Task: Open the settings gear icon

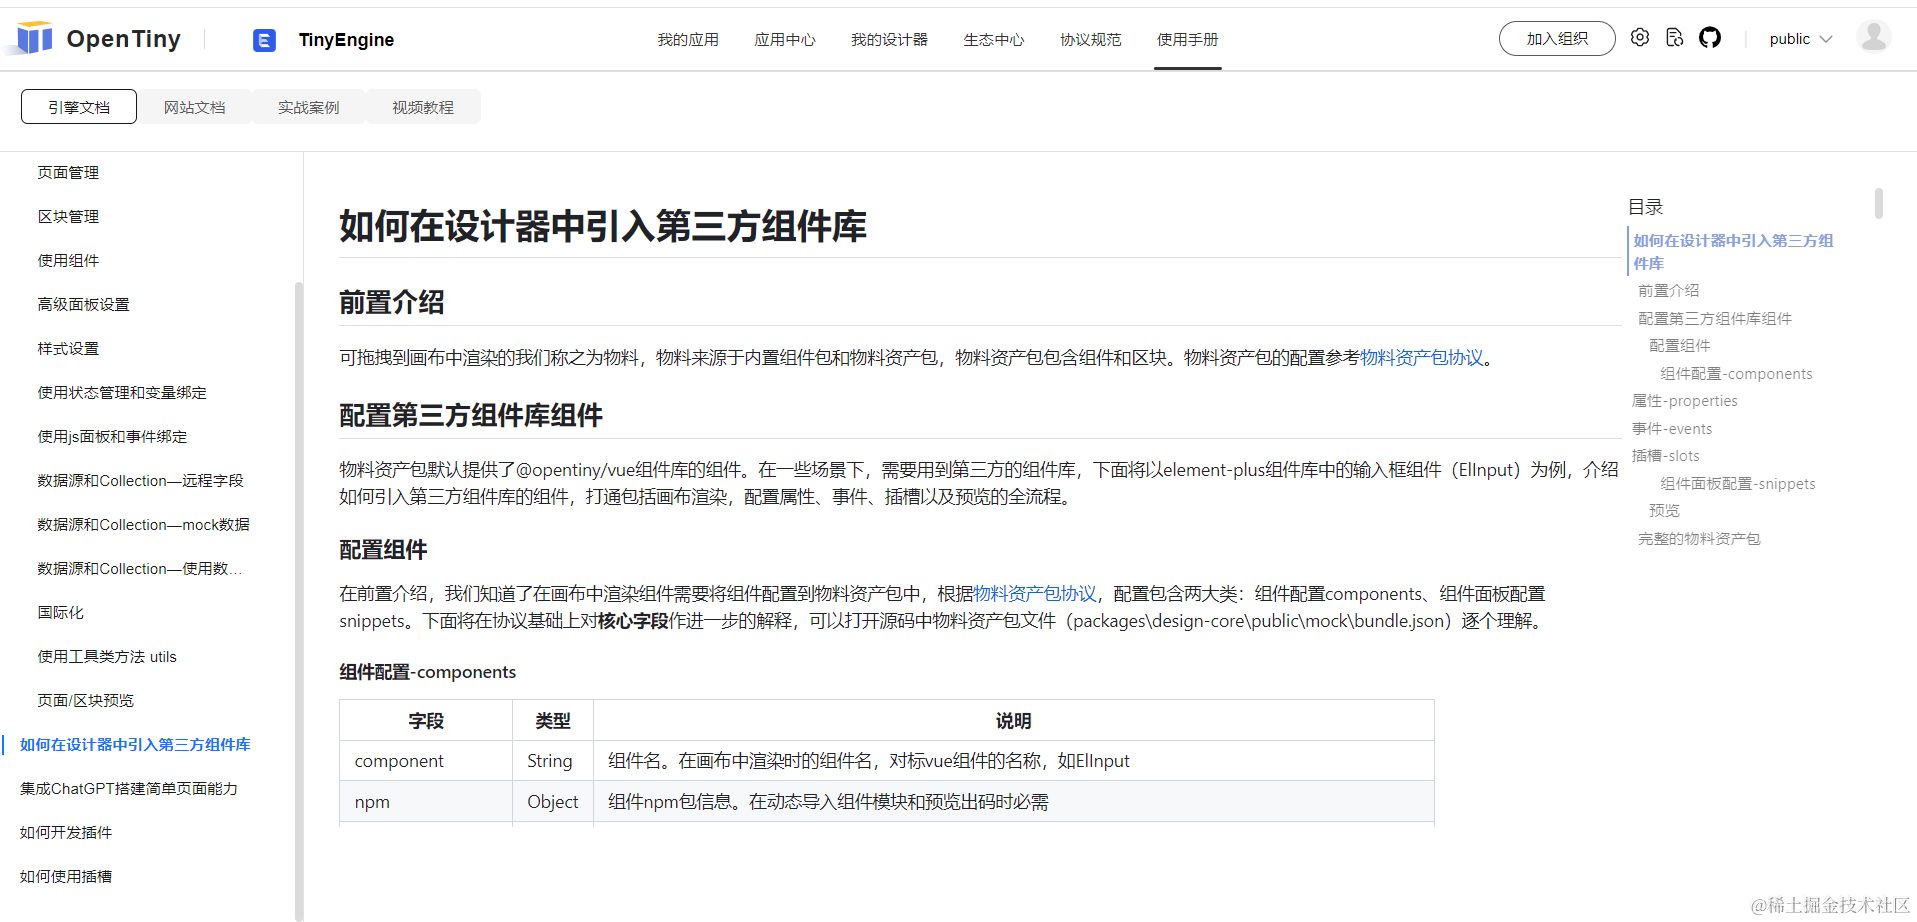Action: [1639, 37]
